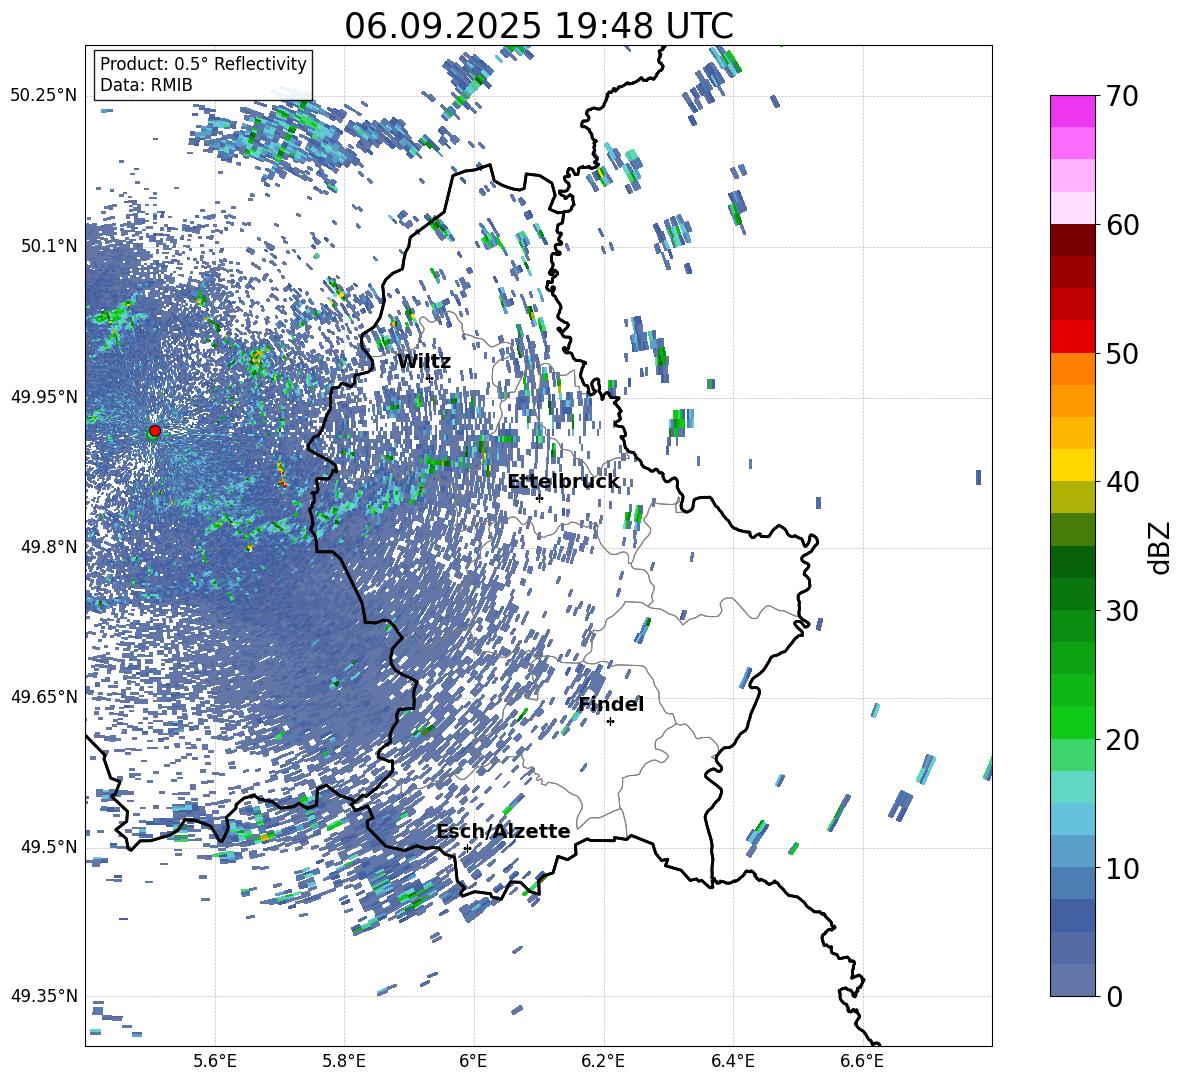Image resolution: width=1184 pixels, height=1081 pixels.
Task: Click the 49.95°N latitude label
Action: coord(44,396)
